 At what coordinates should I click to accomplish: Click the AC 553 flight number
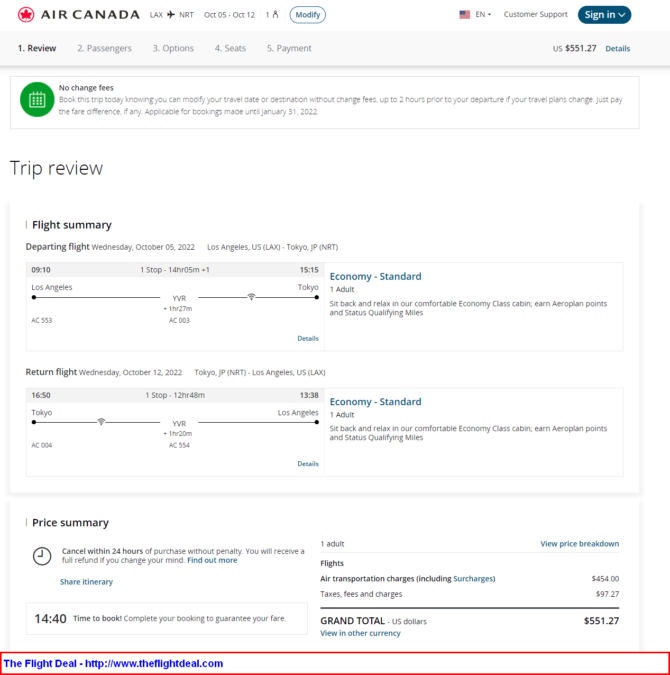42,320
